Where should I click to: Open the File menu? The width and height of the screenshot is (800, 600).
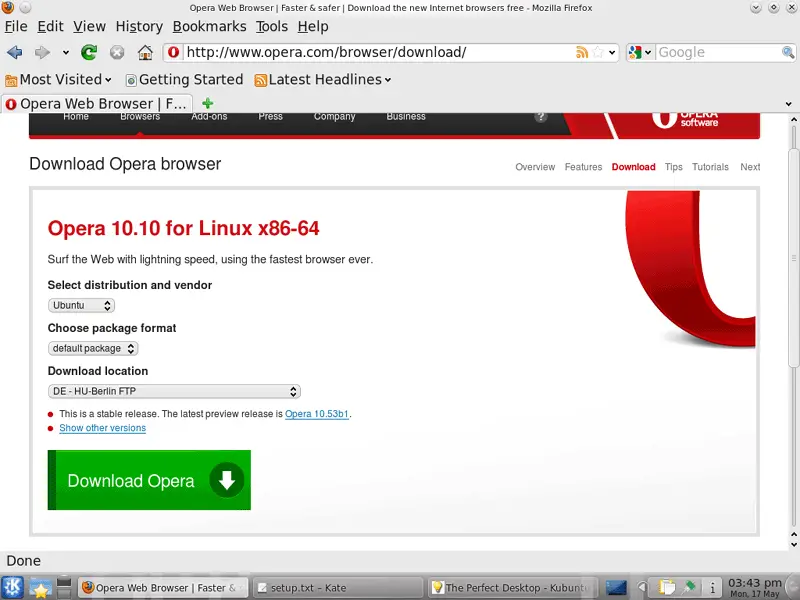pyautogui.click(x=16, y=27)
